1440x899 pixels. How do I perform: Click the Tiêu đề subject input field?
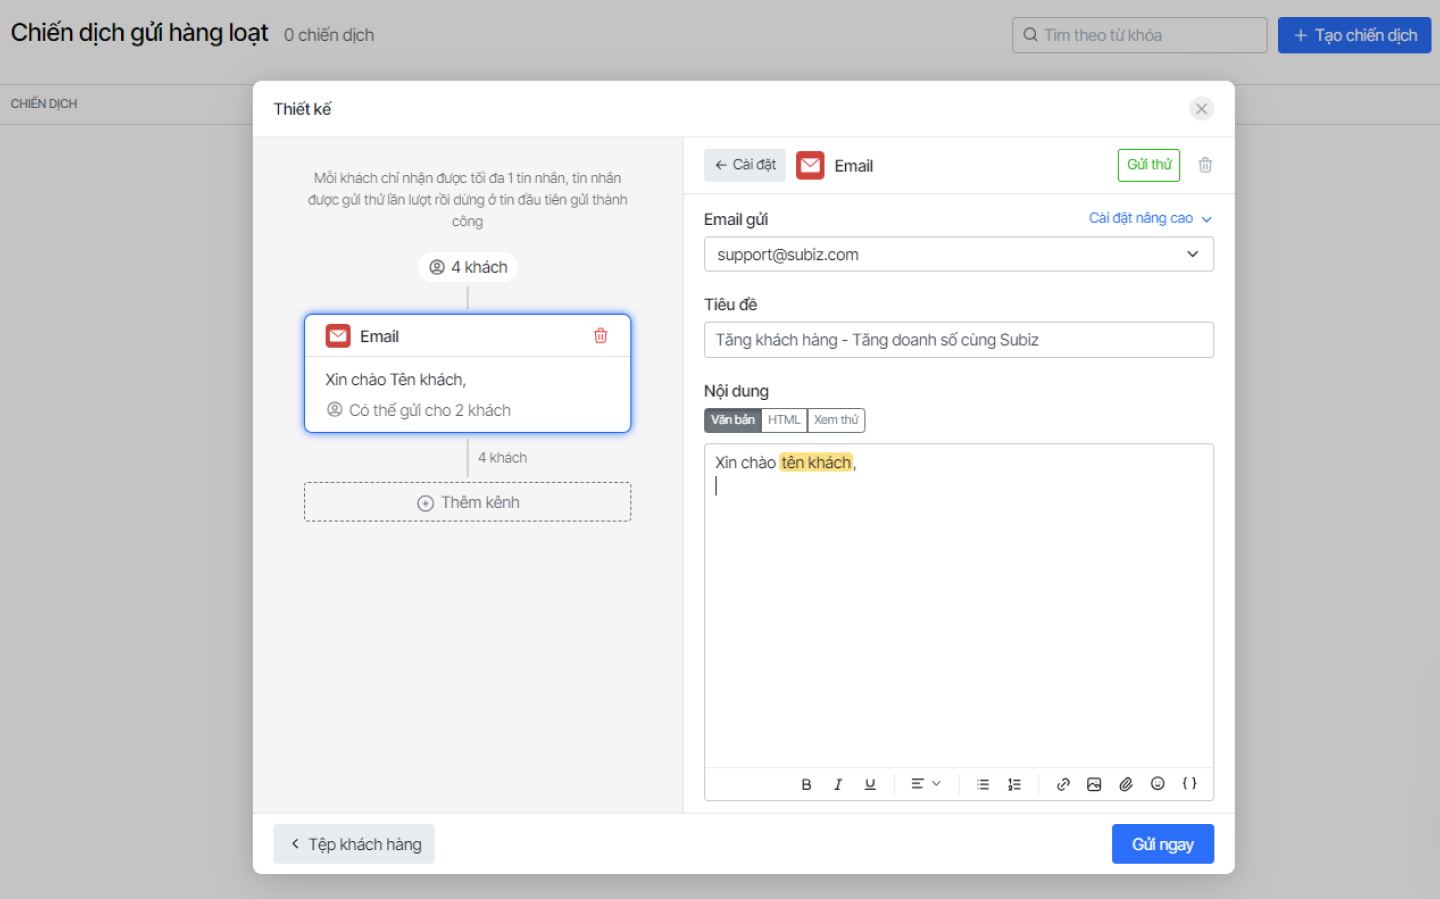pos(958,340)
